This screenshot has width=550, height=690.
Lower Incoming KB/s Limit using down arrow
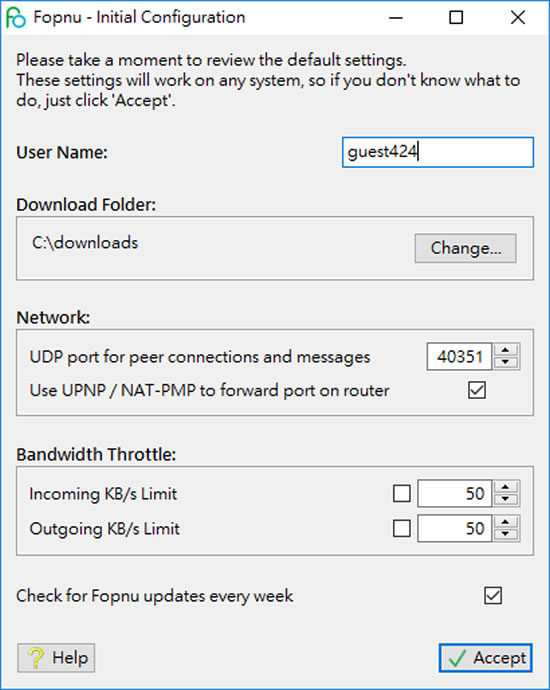(x=506, y=499)
